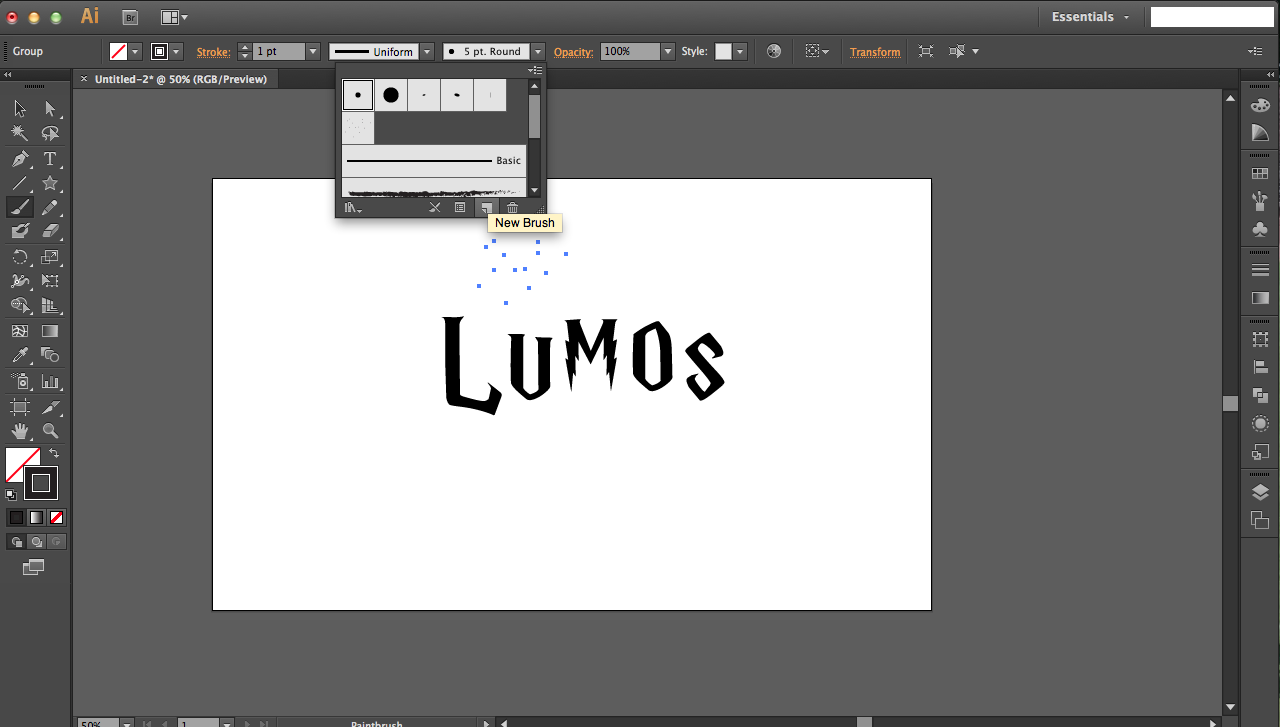
Task: Switch to the Untitled-2 document tab
Action: point(181,79)
